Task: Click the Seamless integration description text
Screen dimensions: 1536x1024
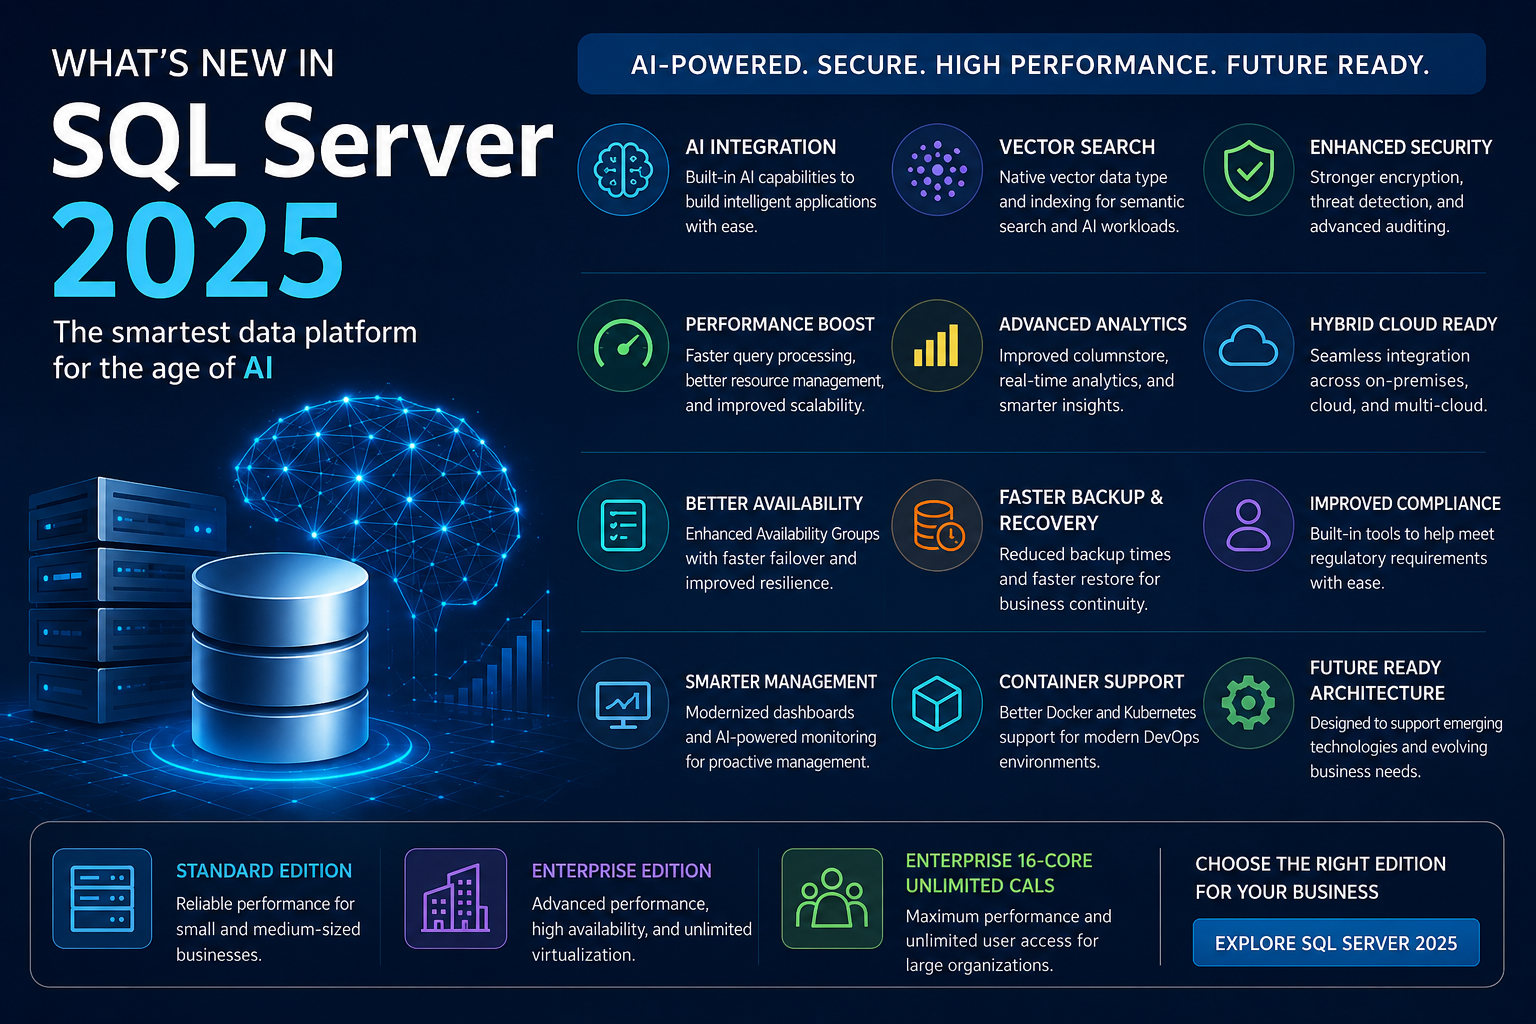Action: point(1399,380)
